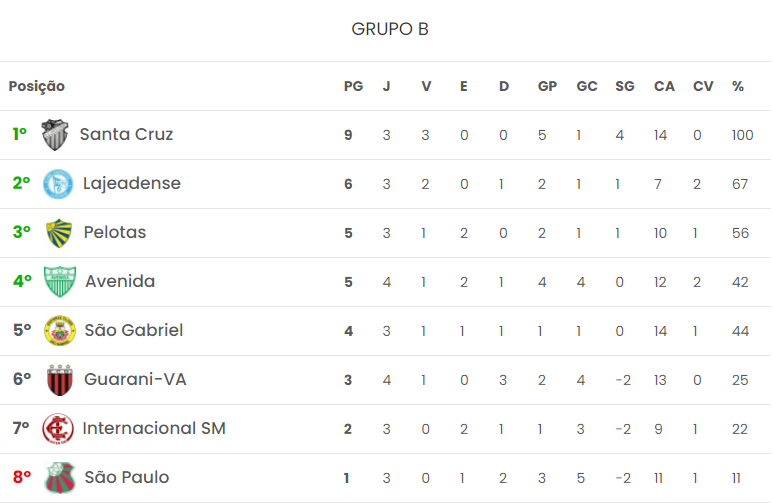Click the GP goals-for column header
This screenshot has height=503, width=773.
[x=547, y=87]
